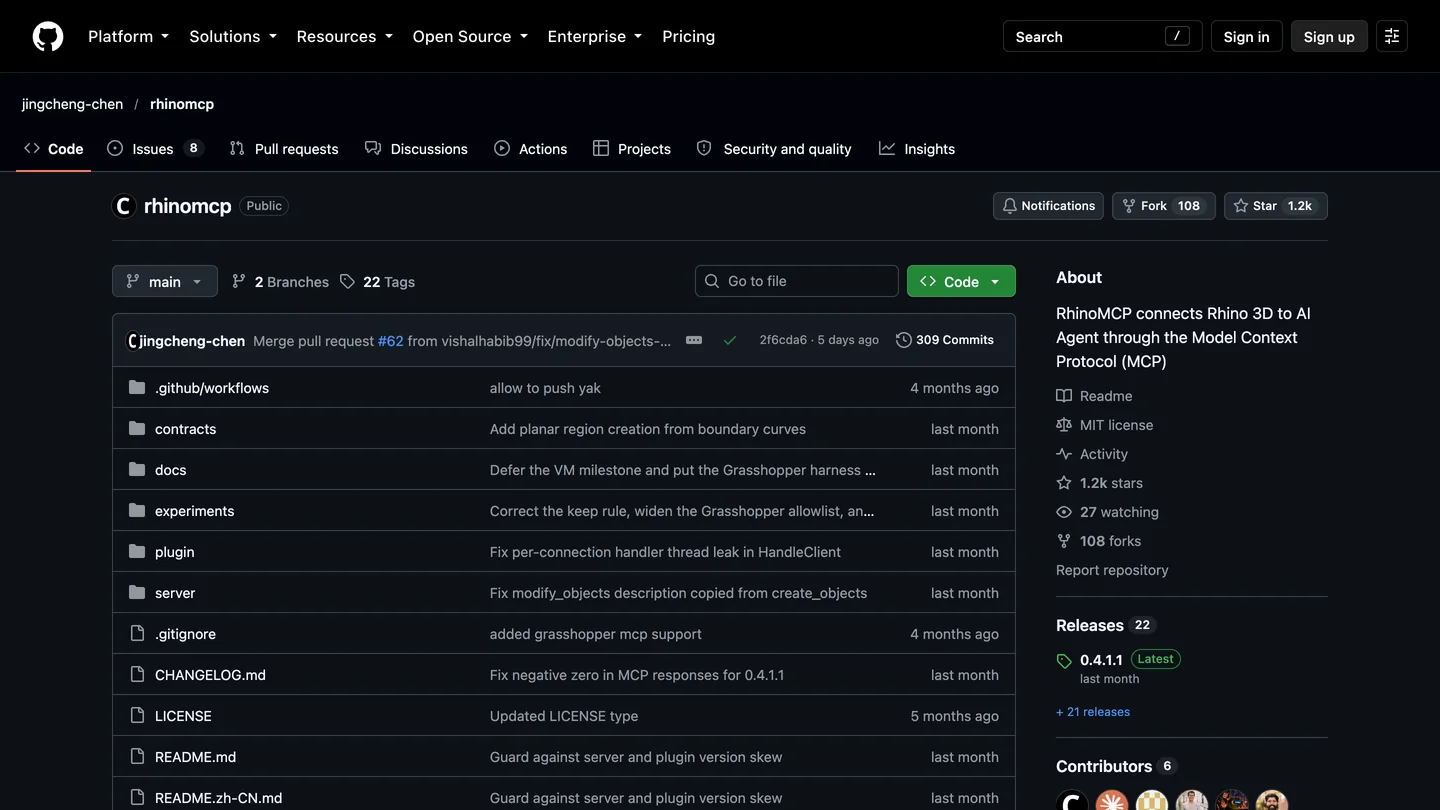Click the experiments folder icon
The width and height of the screenshot is (1440, 810).
[137, 511]
